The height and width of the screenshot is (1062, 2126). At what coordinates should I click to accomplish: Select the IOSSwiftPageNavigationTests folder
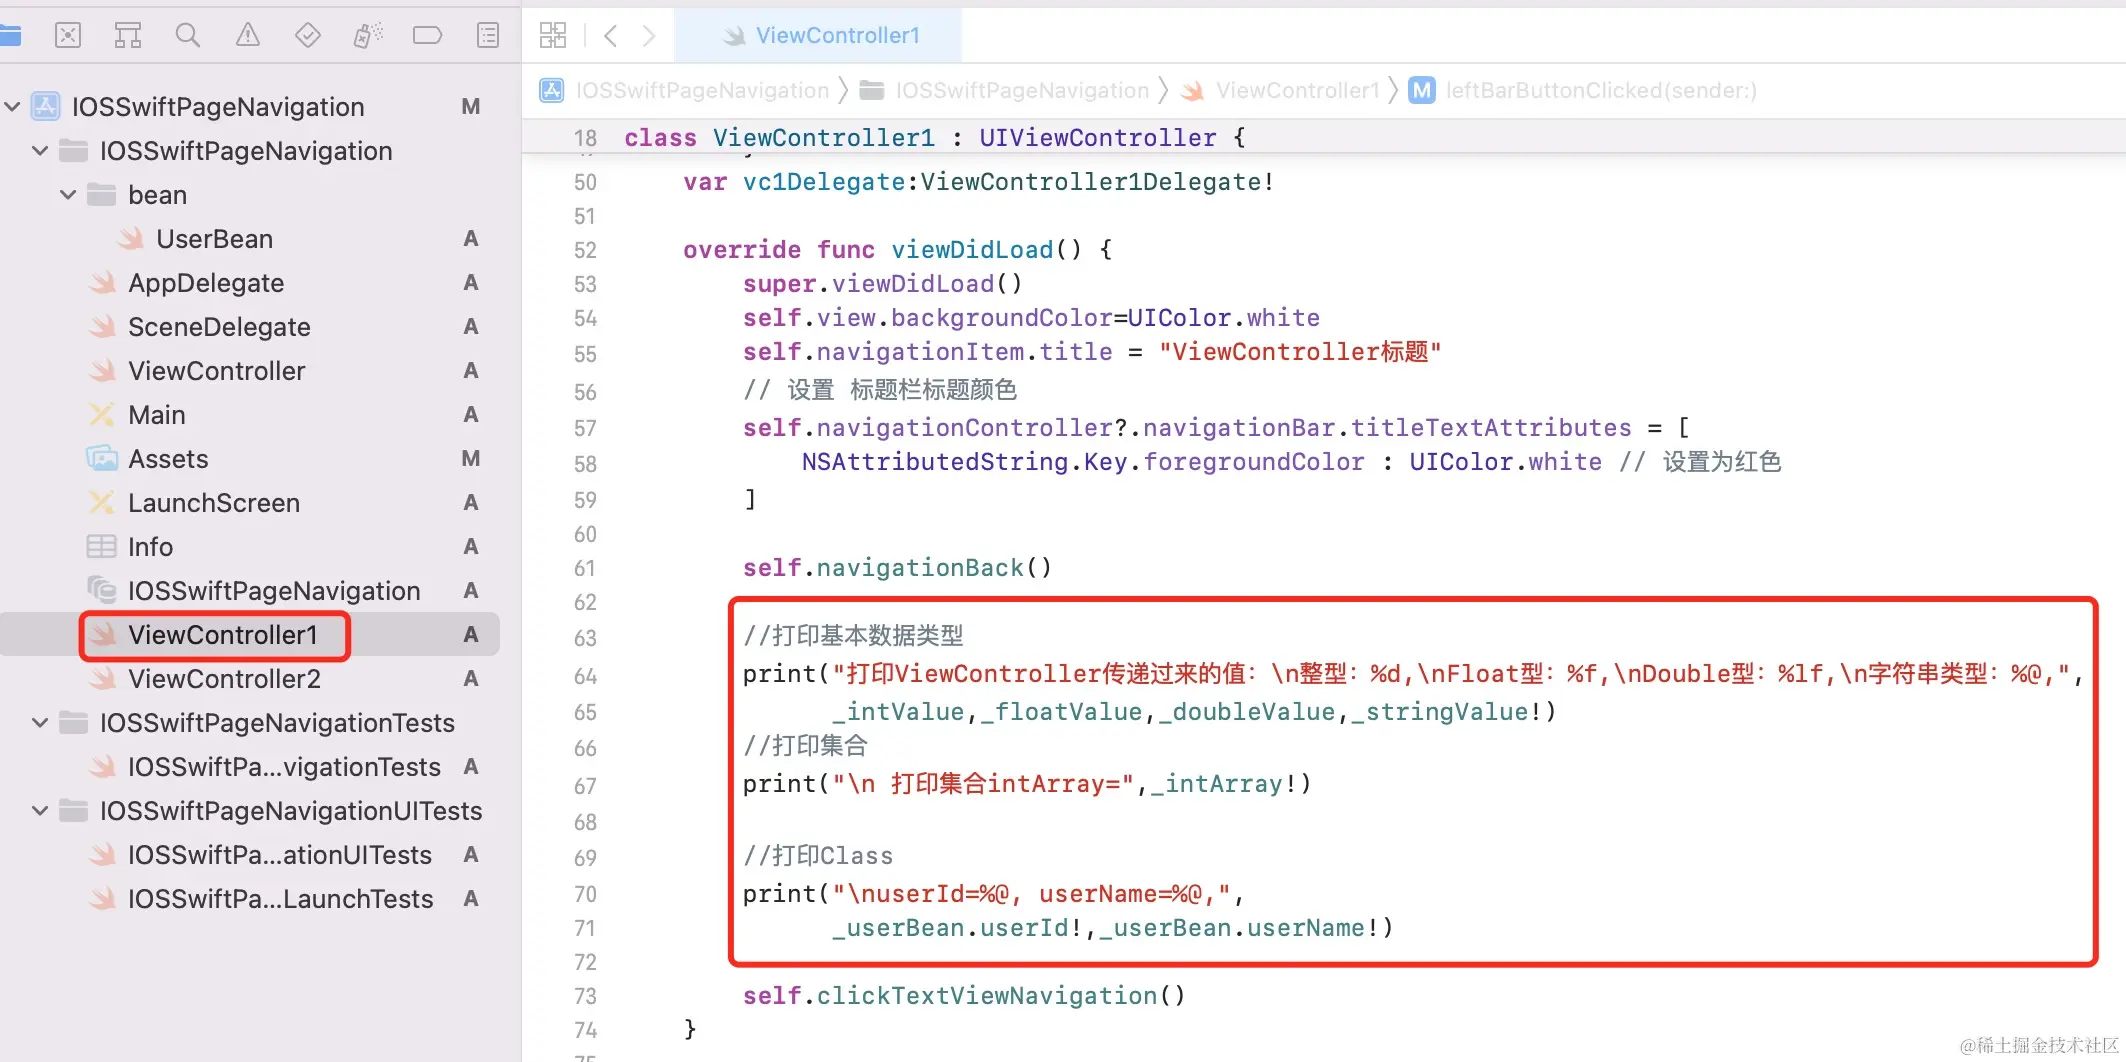[277, 723]
